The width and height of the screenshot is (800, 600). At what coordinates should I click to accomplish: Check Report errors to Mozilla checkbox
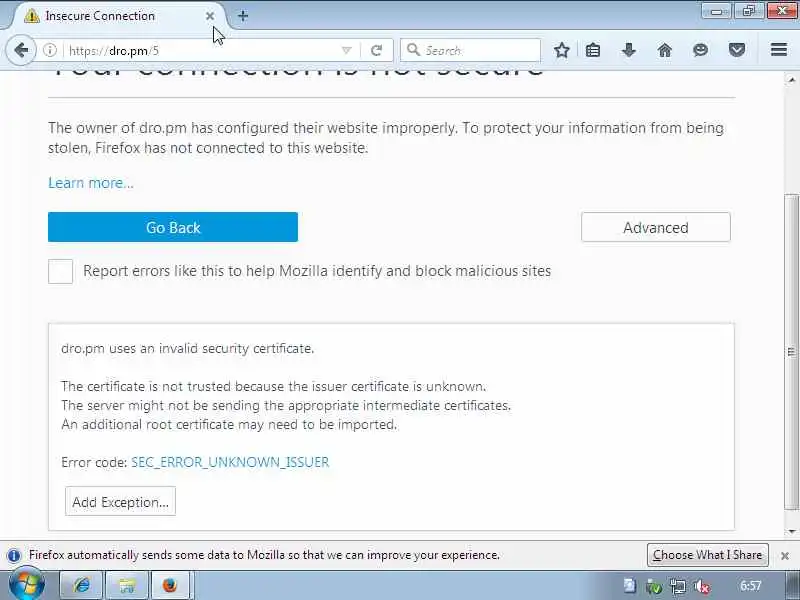click(60, 271)
